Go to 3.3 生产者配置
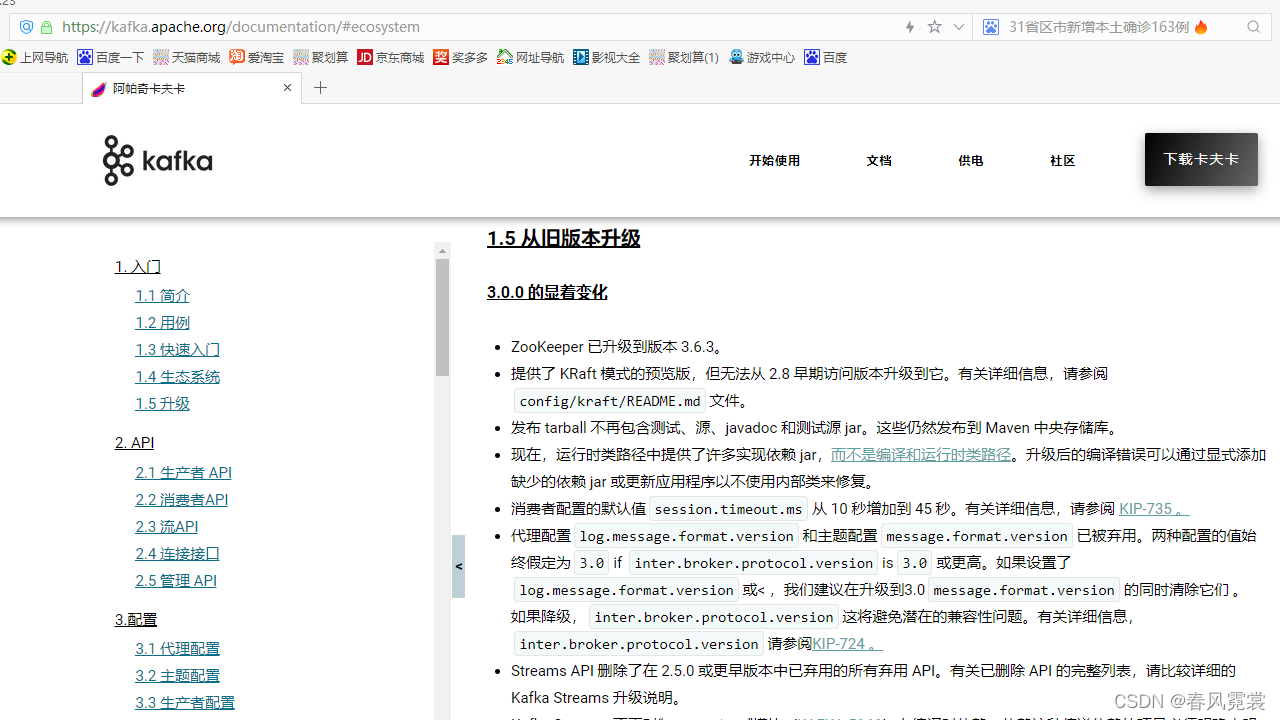 (185, 702)
